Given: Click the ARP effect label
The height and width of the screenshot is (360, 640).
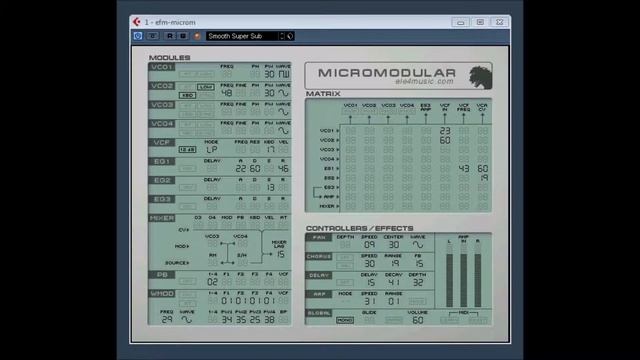Looking at the screenshot, I should (x=318, y=294).
